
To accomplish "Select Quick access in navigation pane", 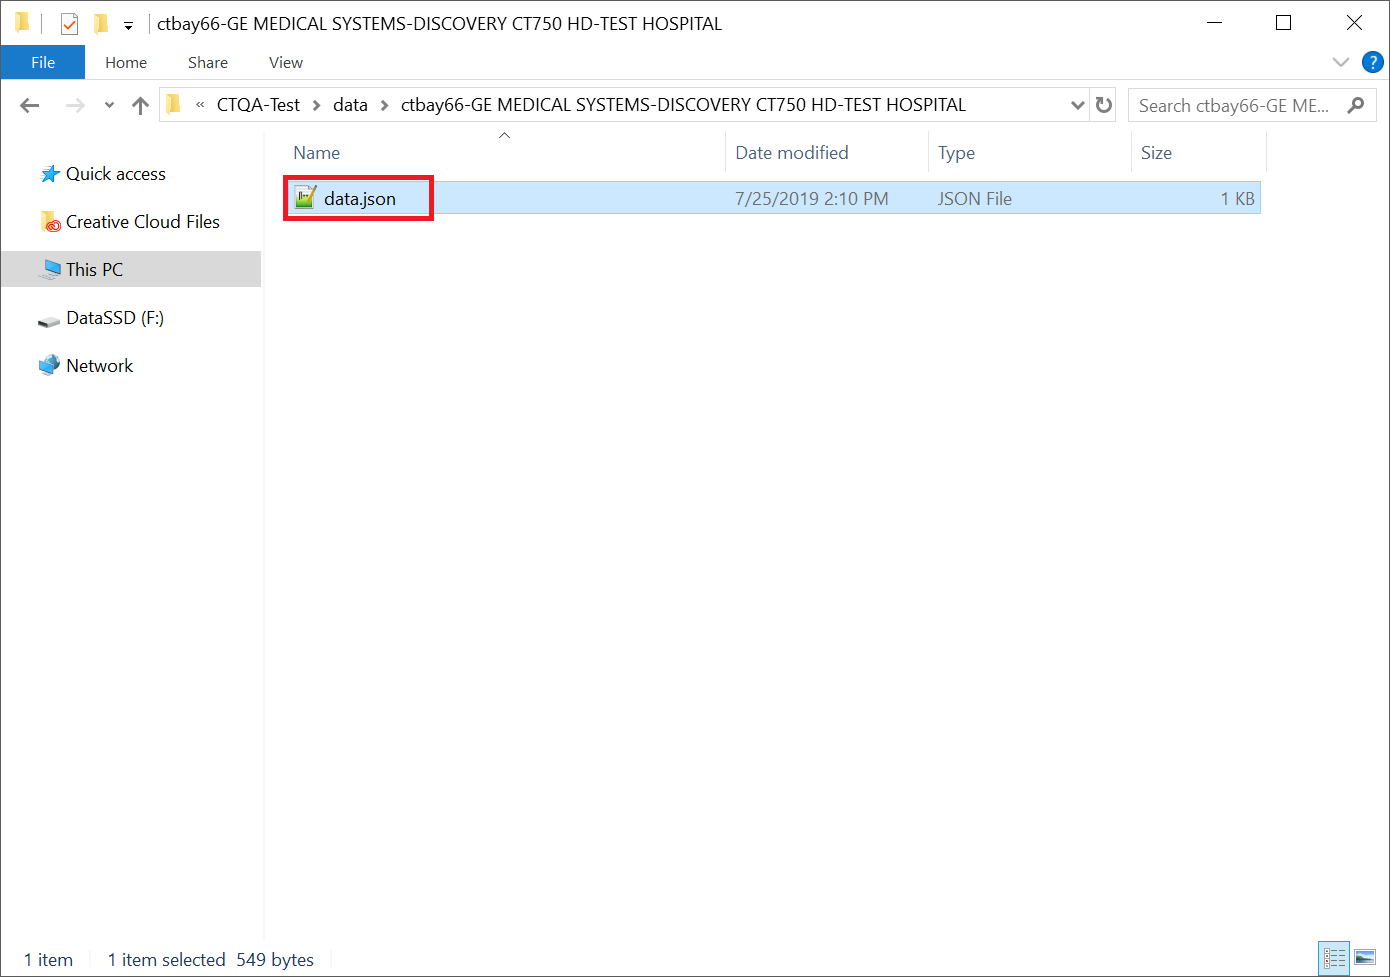I will tap(115, 174).
